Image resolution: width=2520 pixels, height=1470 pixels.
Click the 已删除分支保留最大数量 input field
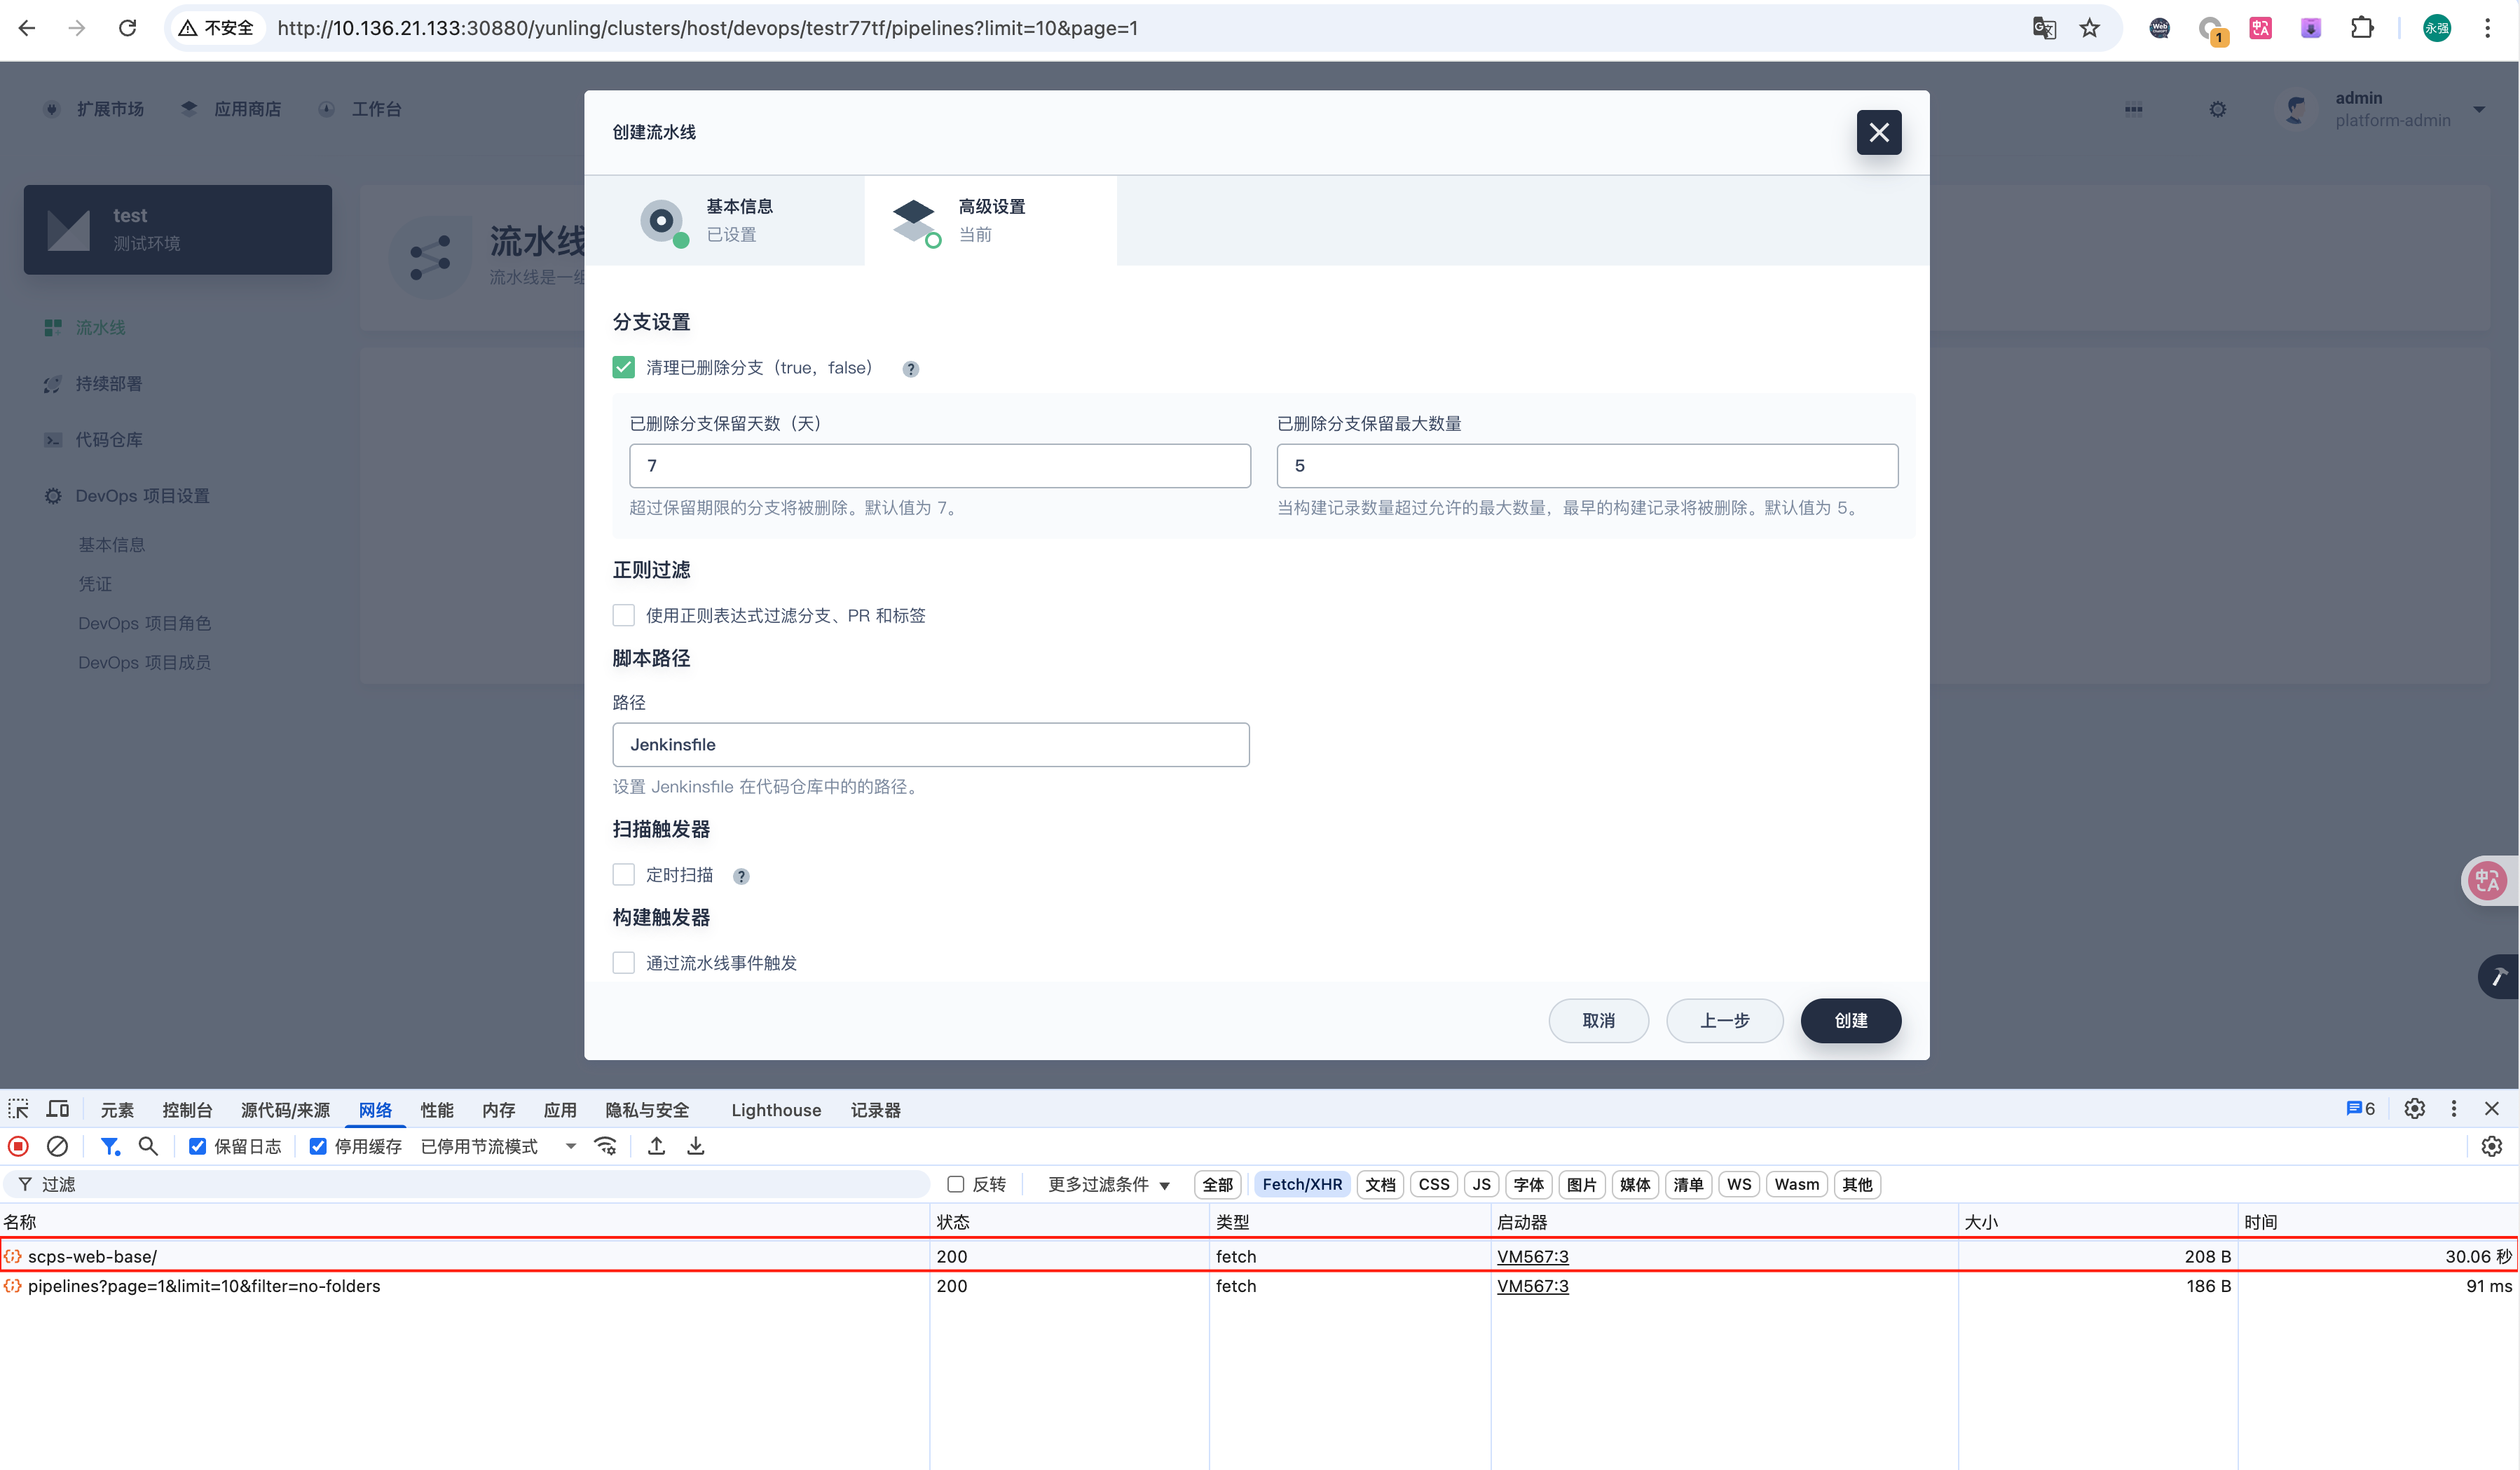tap(1587, 466)
